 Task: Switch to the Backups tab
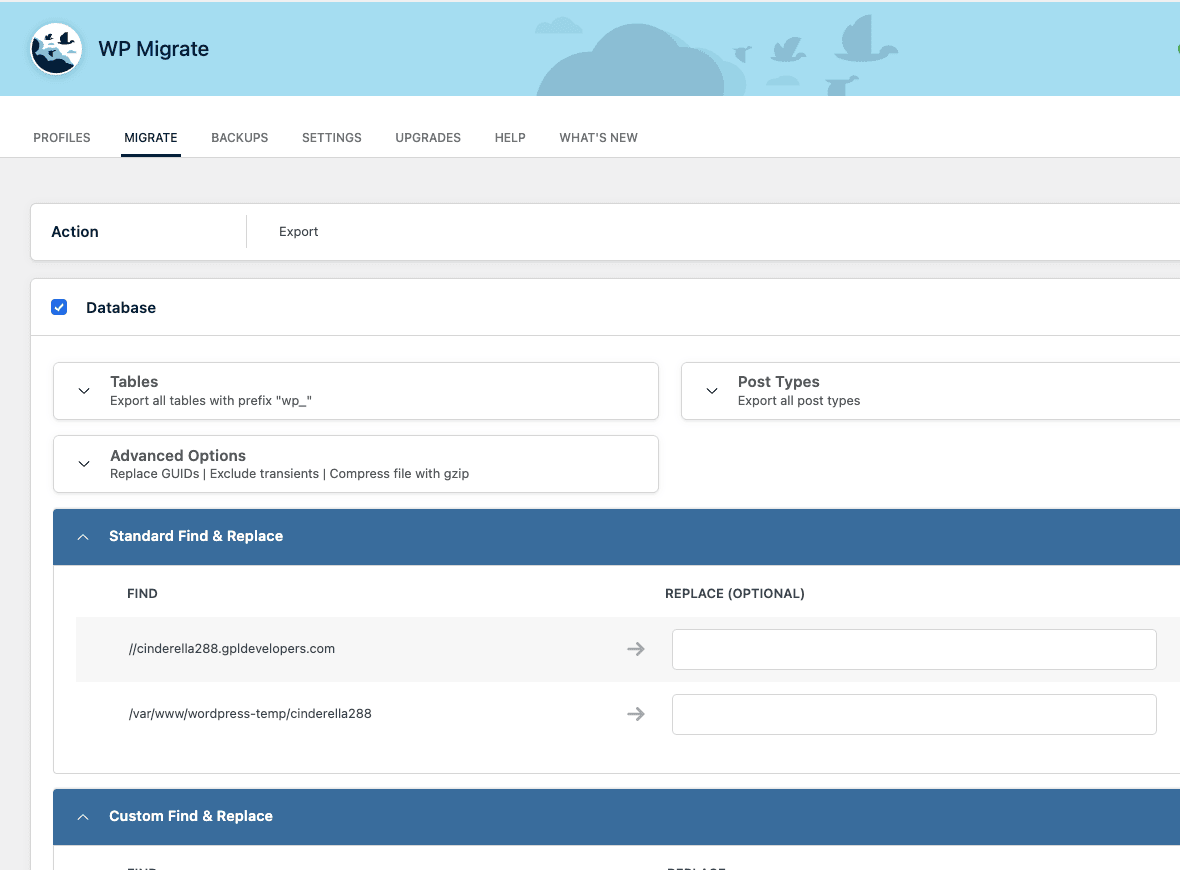239,138
